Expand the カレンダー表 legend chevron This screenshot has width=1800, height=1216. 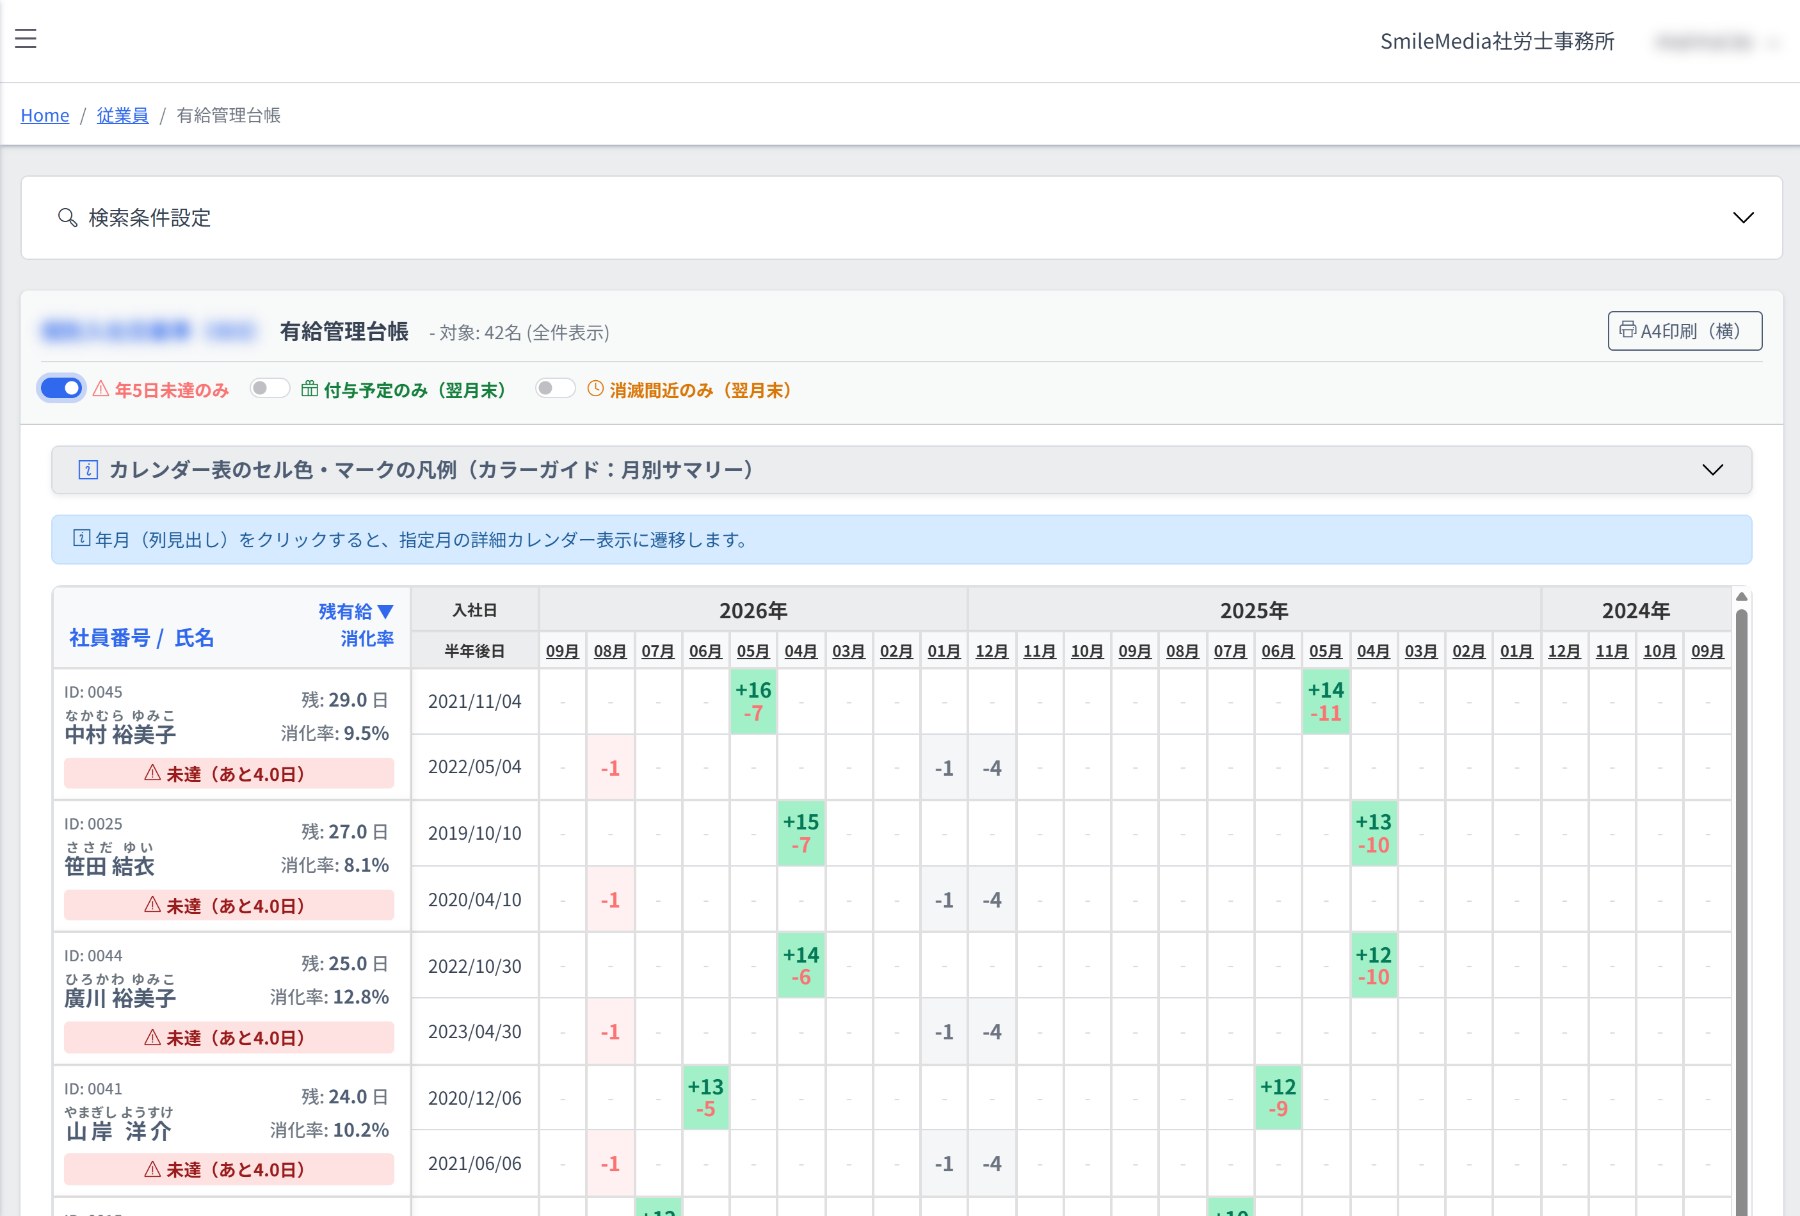1713,470
